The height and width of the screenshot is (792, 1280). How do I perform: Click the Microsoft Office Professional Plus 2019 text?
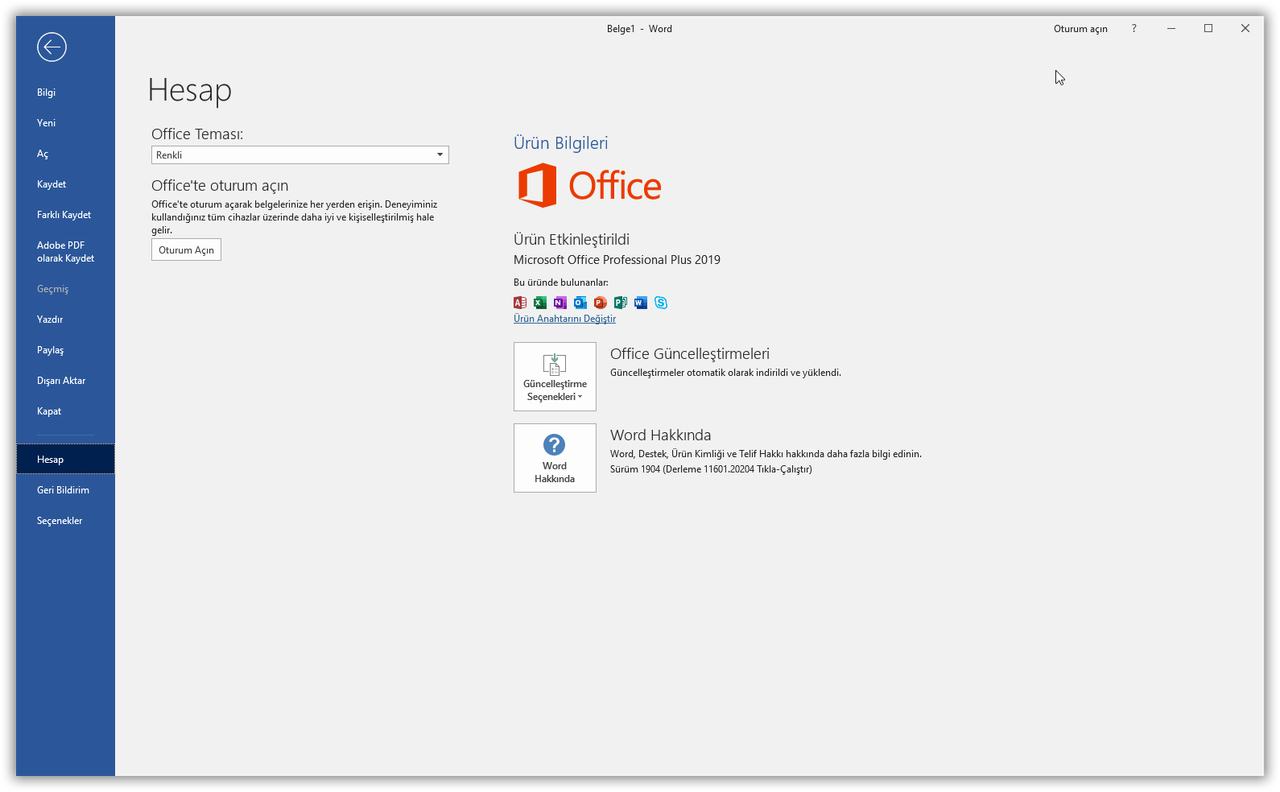(x=617, y=260)
